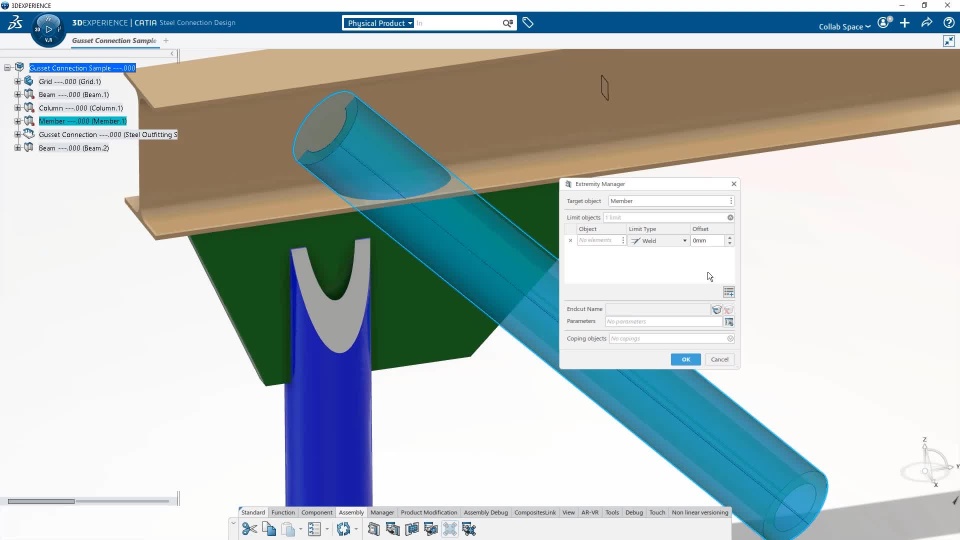Expand the Gusset Connection tree node
The height and width of the screenshot is (540, 960).
(17, 135)
